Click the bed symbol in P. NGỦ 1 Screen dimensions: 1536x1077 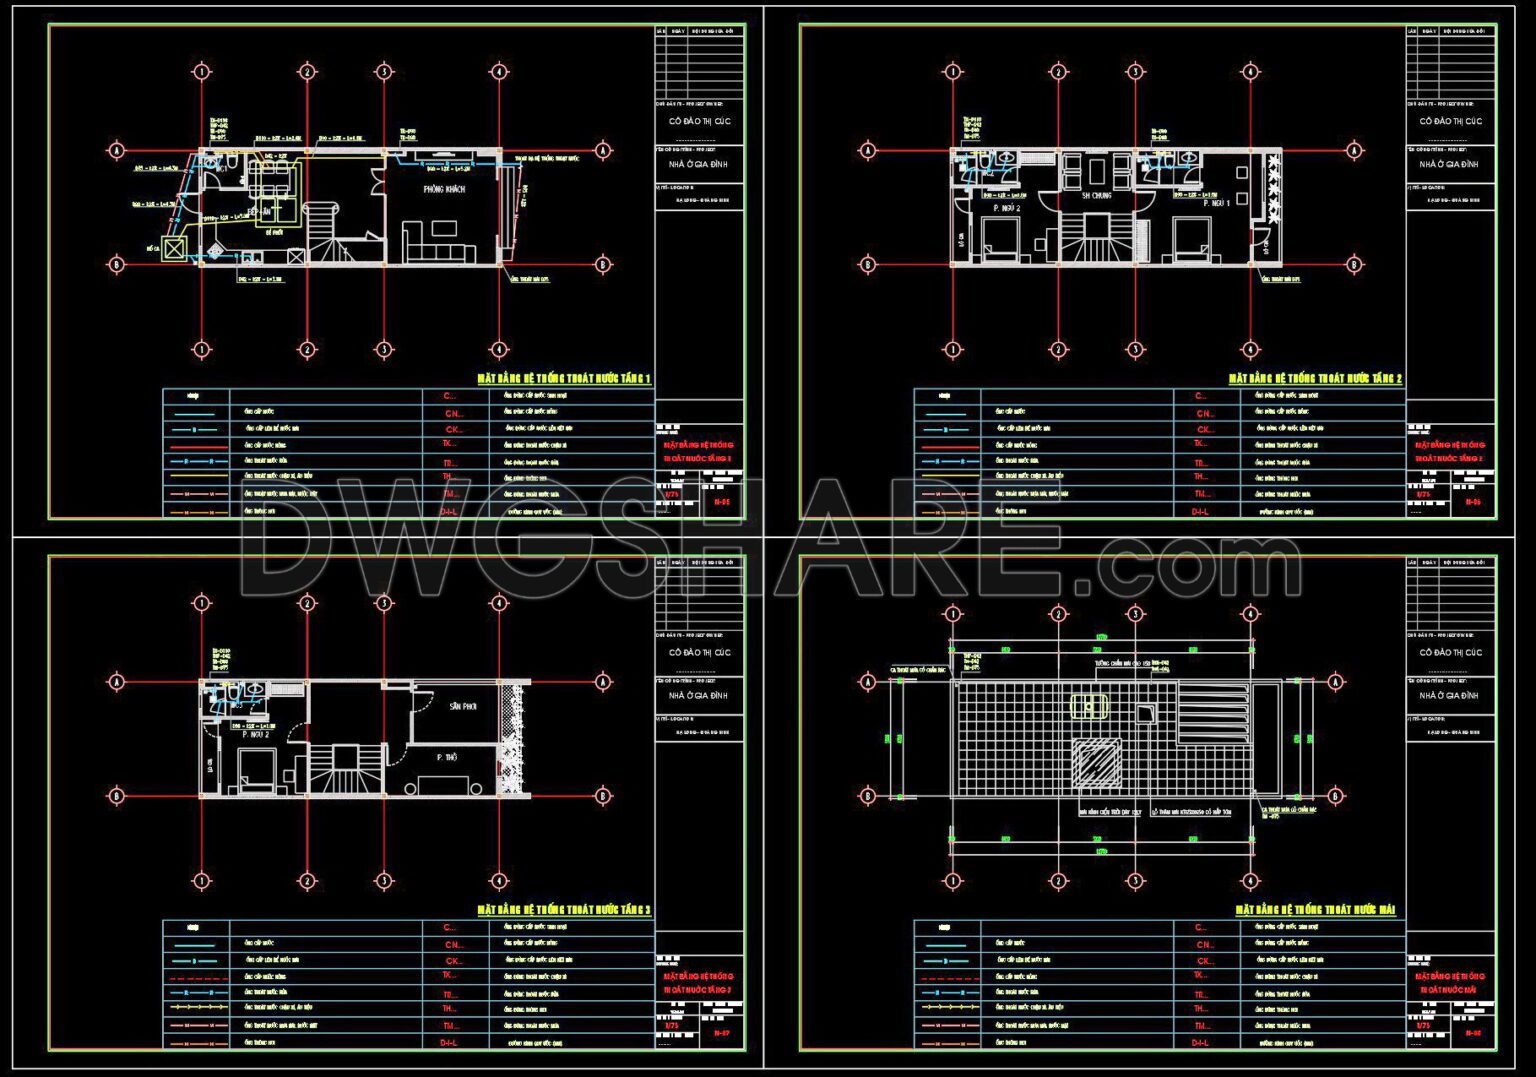point(1192,241)
